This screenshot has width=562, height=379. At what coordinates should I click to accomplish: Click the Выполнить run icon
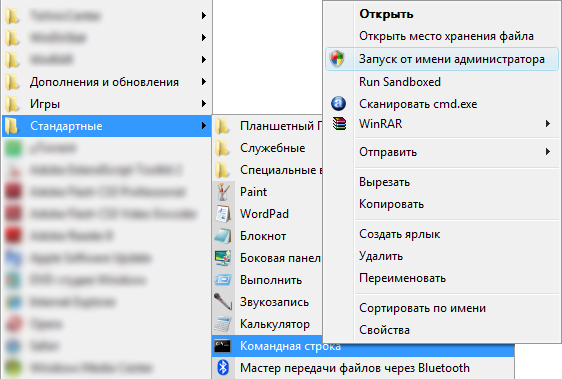pos(223,280)
